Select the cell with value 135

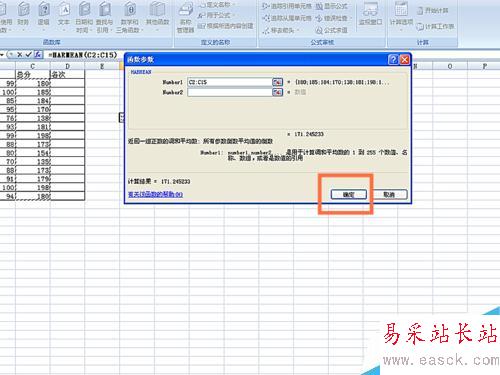pos(33,161)
